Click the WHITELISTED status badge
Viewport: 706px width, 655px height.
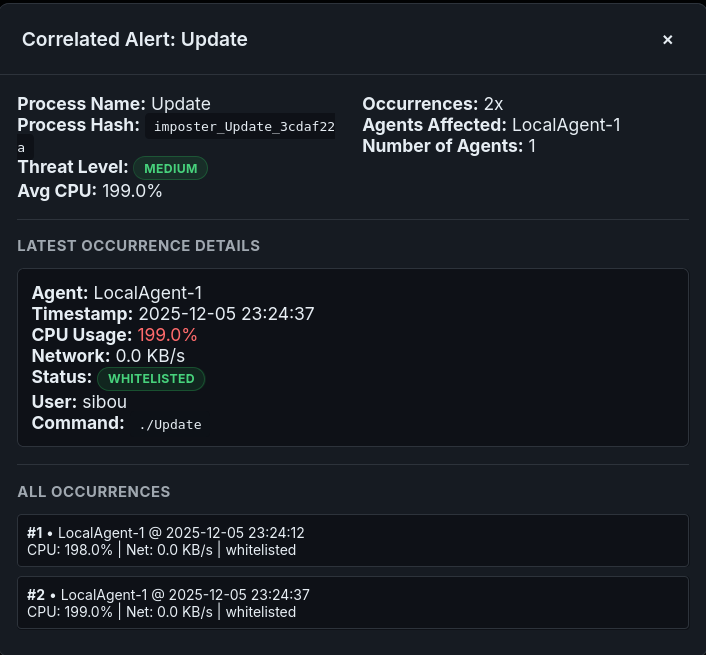tap(150, 379)
